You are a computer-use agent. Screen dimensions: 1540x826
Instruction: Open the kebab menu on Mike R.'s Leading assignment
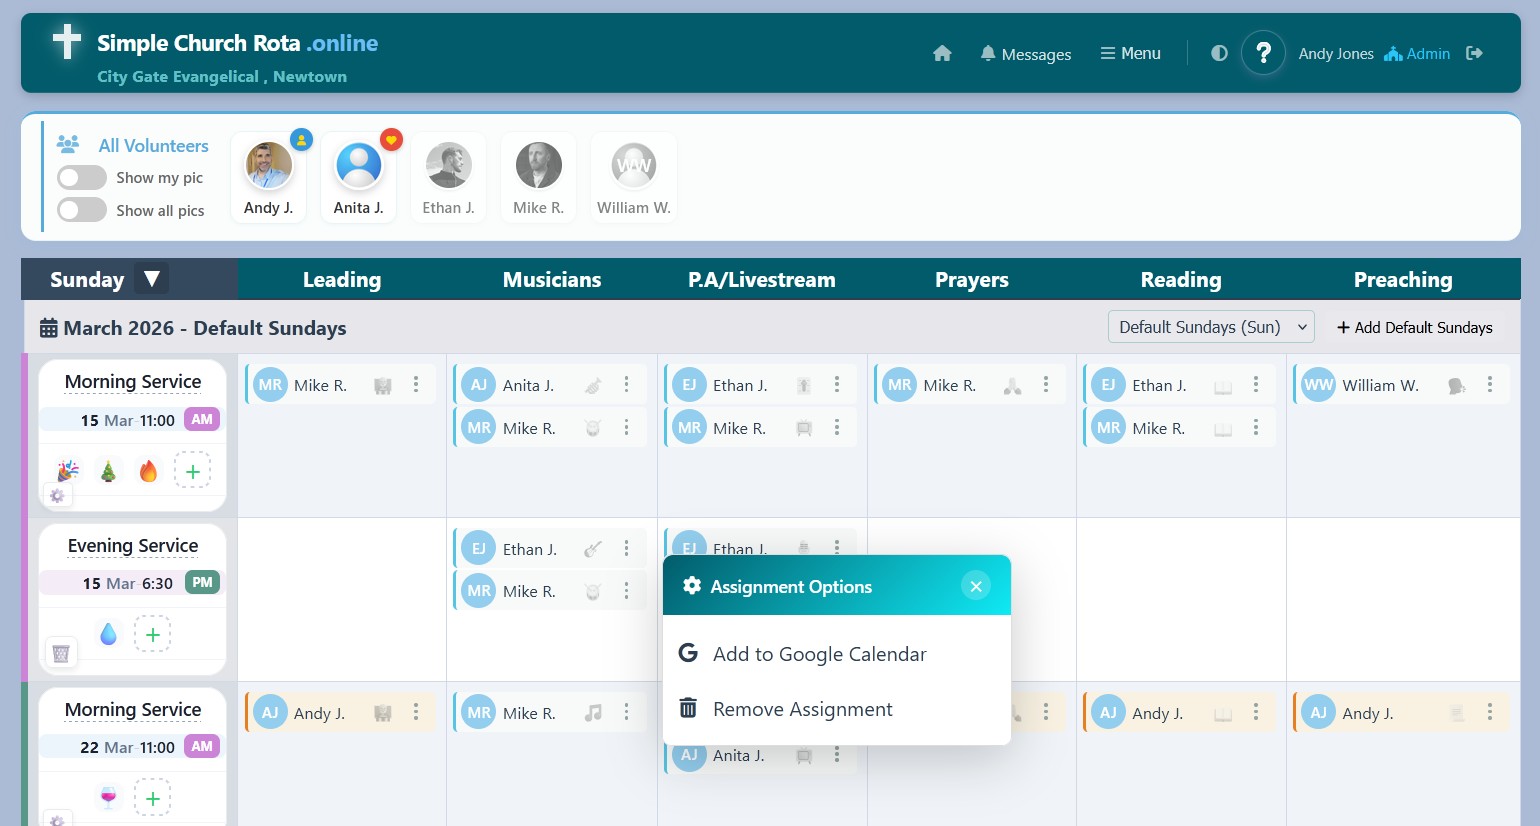point(416,384)
